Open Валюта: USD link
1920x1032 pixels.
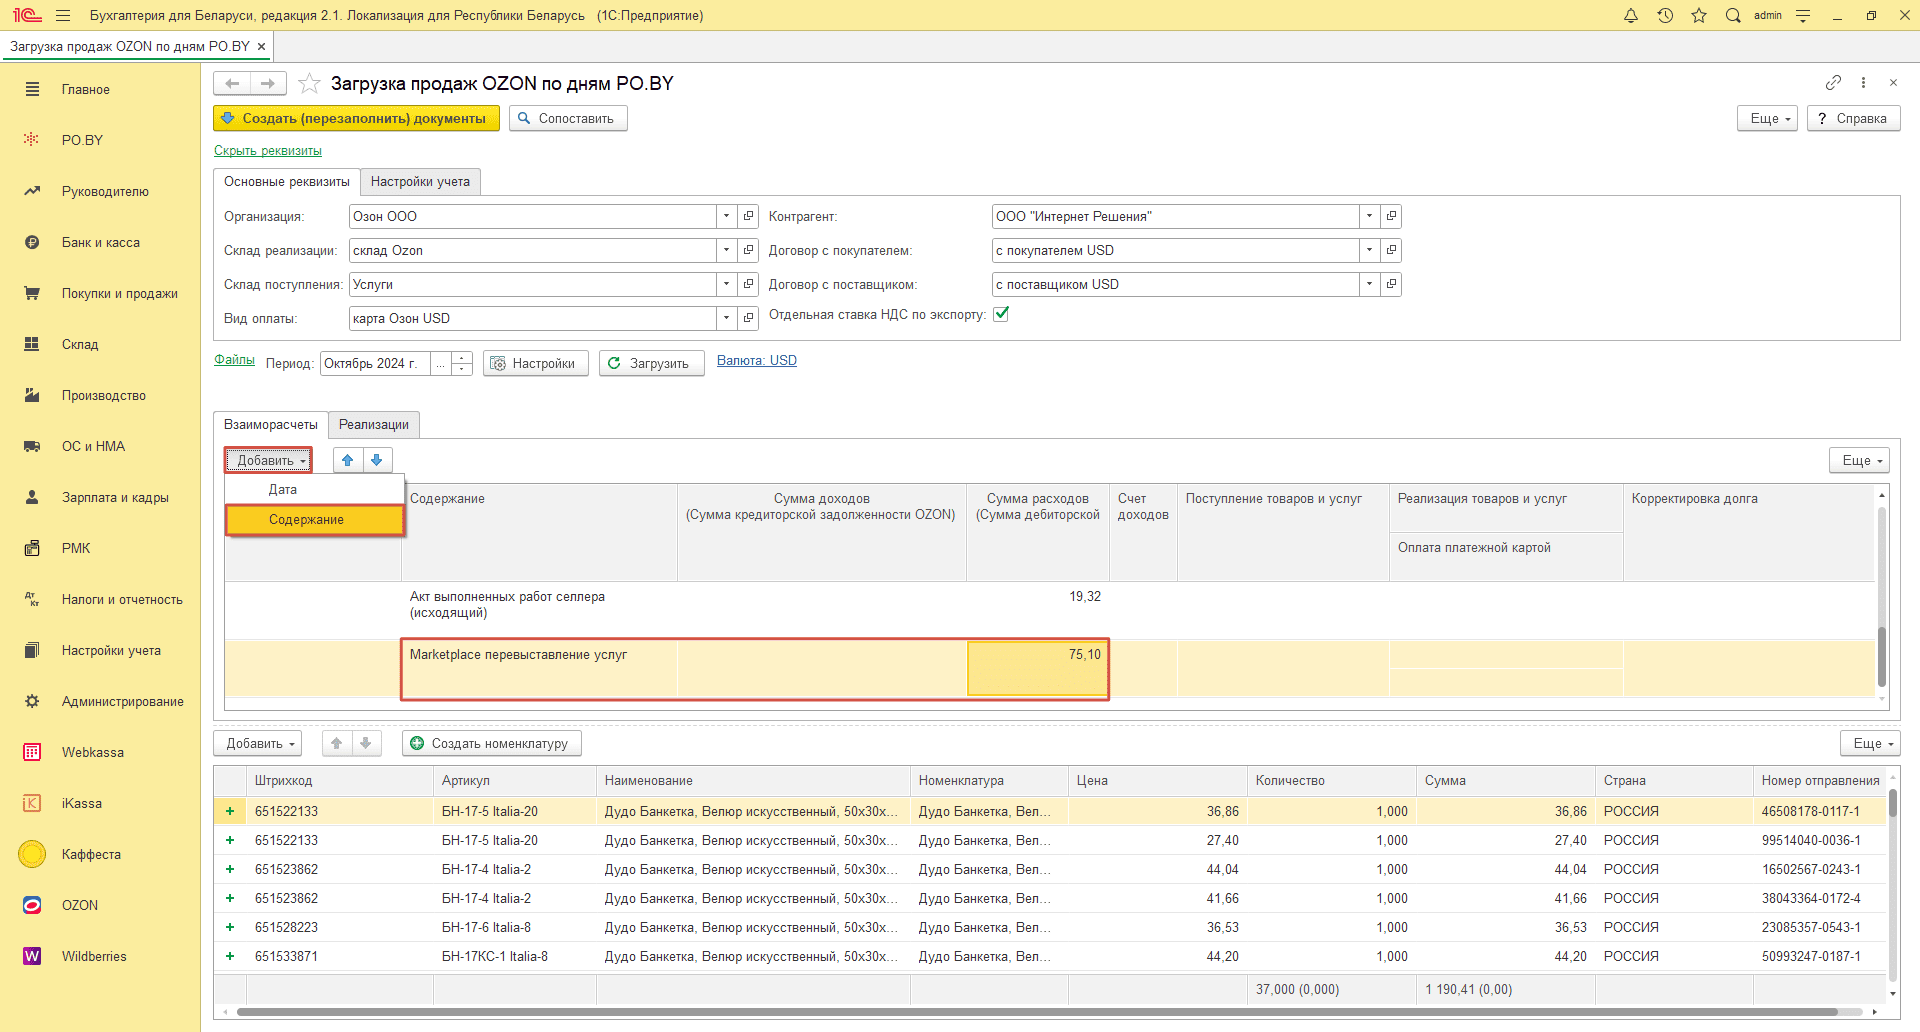pos(757,360)
